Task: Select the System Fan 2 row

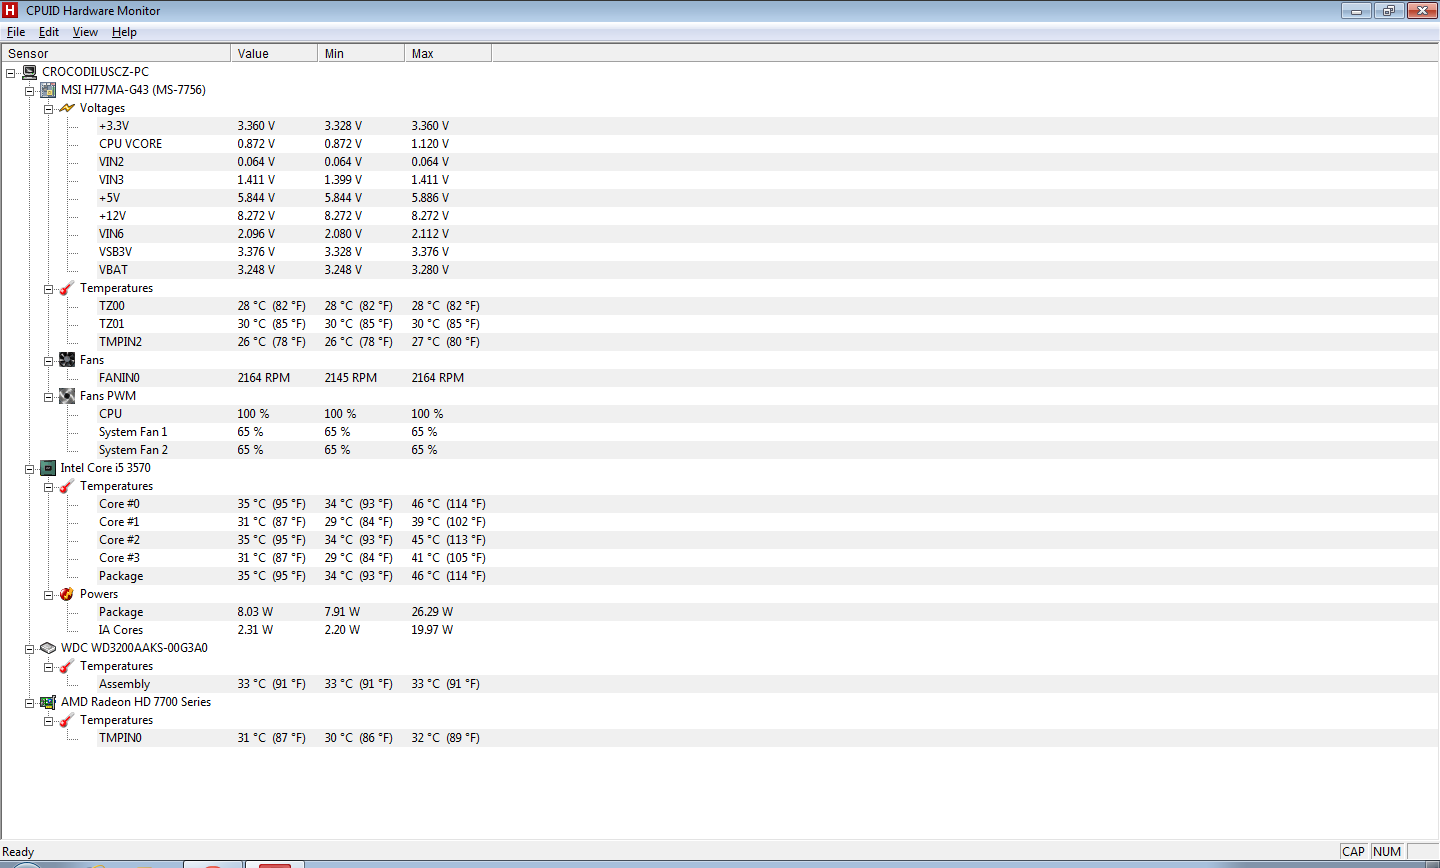Action: tap(768, 450)
